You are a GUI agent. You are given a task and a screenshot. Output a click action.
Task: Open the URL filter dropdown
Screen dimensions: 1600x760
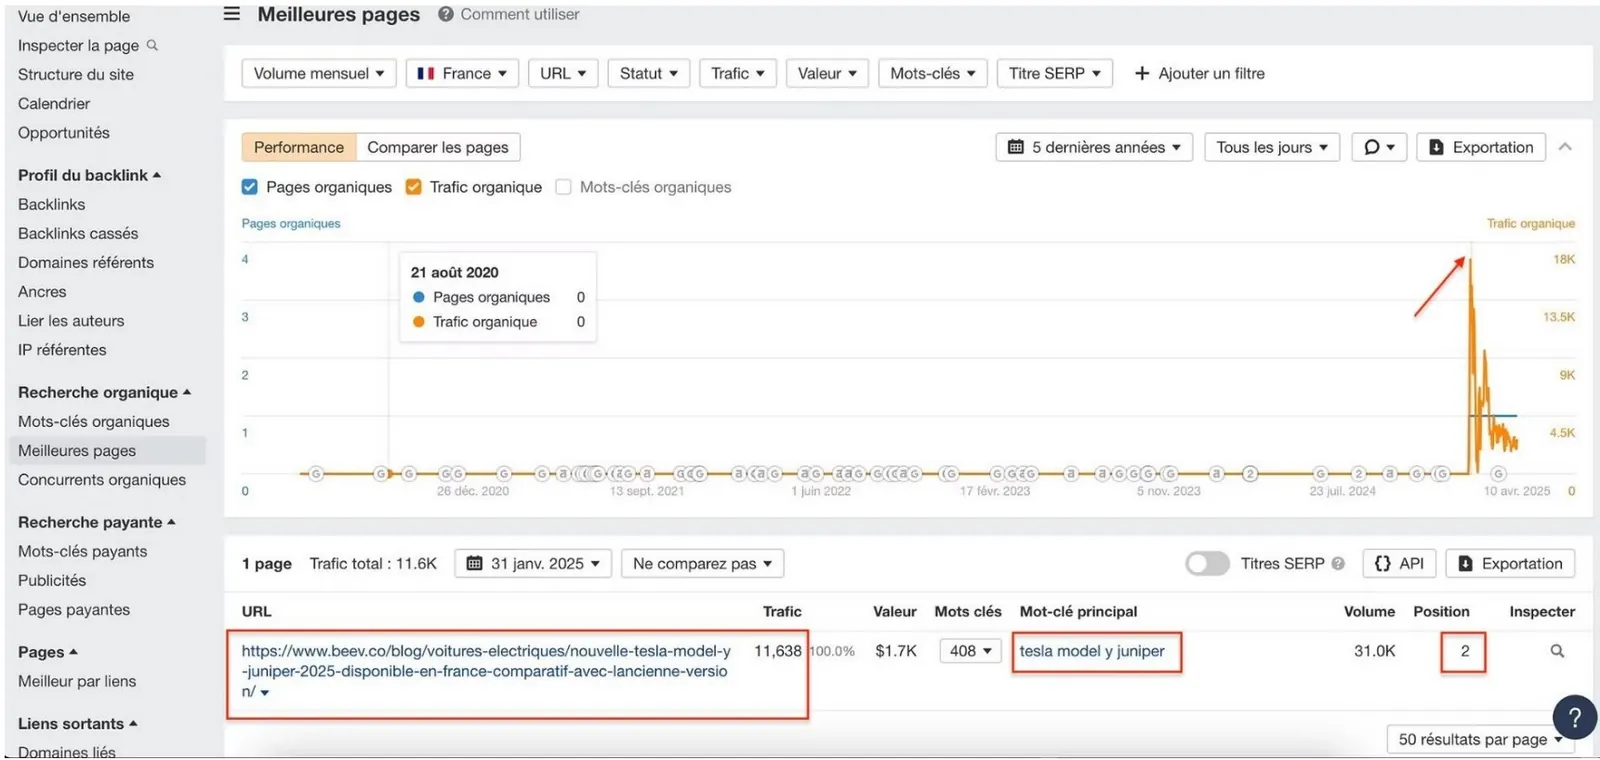[x=563, y=73]
